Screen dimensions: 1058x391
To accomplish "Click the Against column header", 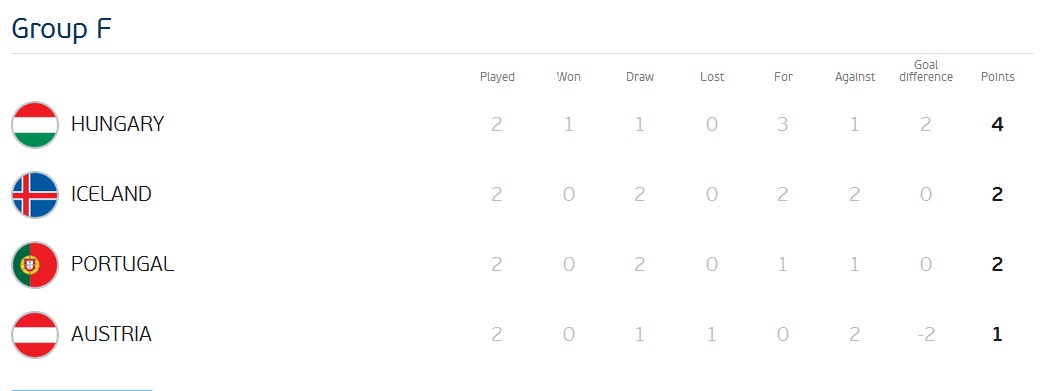I will point(855,77).
